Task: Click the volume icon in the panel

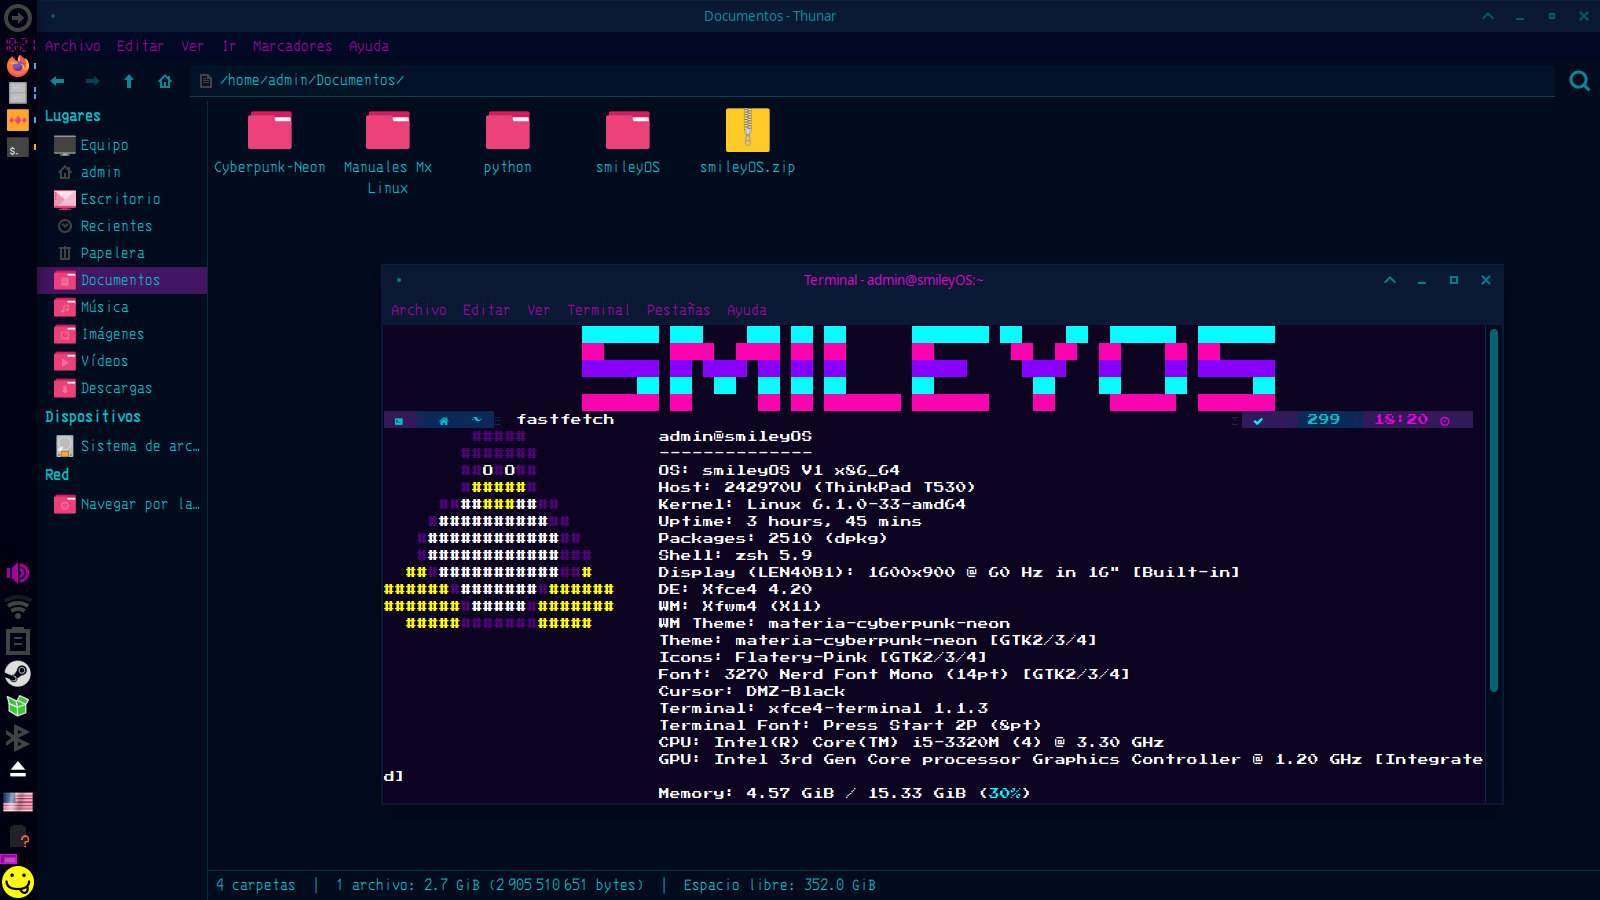Action: pos(18,573)
